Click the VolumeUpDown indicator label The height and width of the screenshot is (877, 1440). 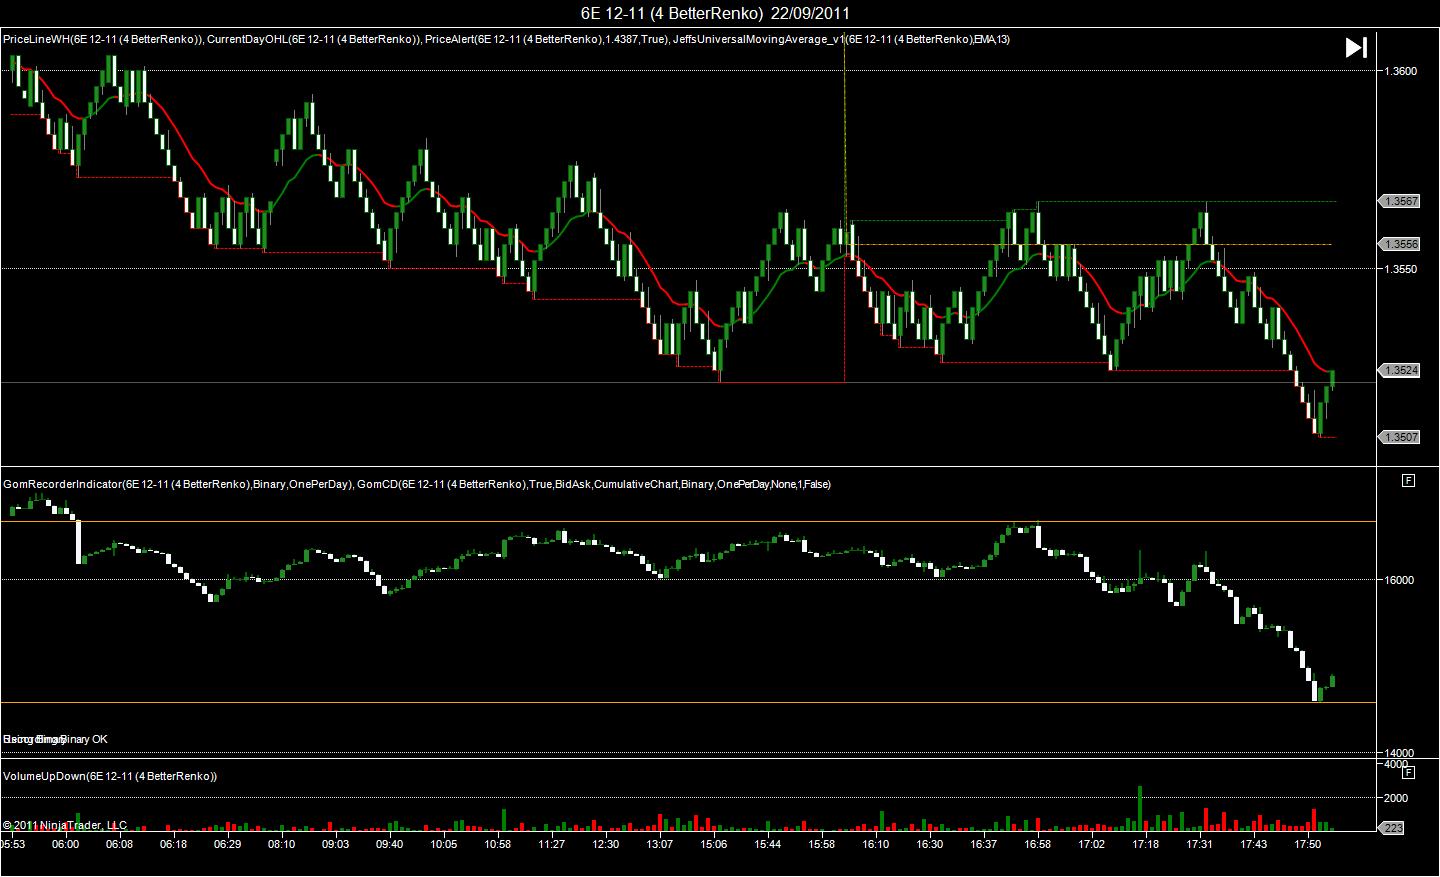point(110,776)
